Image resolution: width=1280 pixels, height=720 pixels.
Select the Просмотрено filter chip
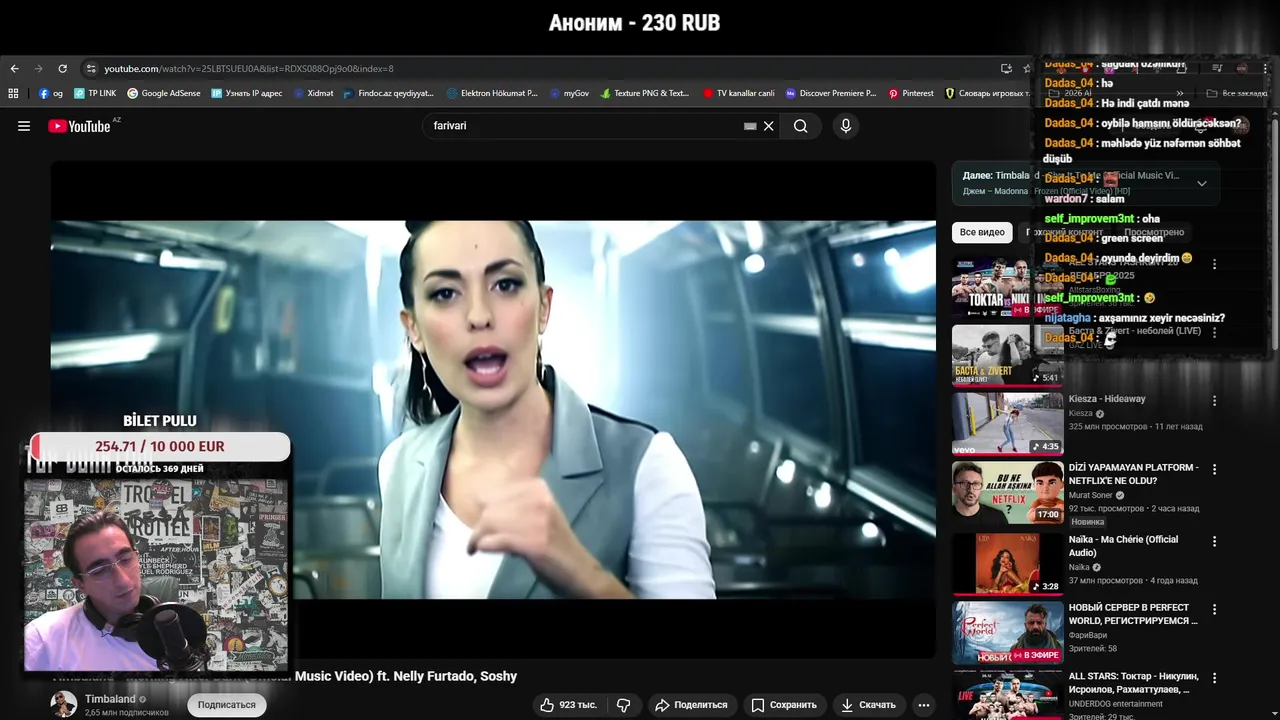pyautogui.click(x=1154, y=232)
